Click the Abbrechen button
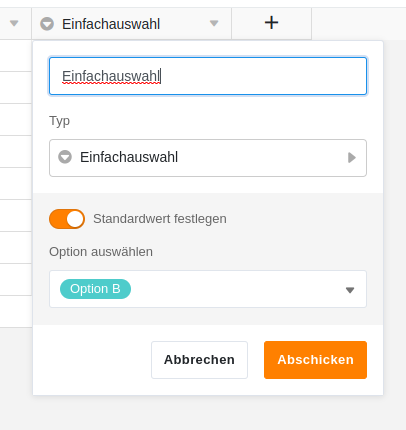 pyautogui.click(x=199, y=360)
